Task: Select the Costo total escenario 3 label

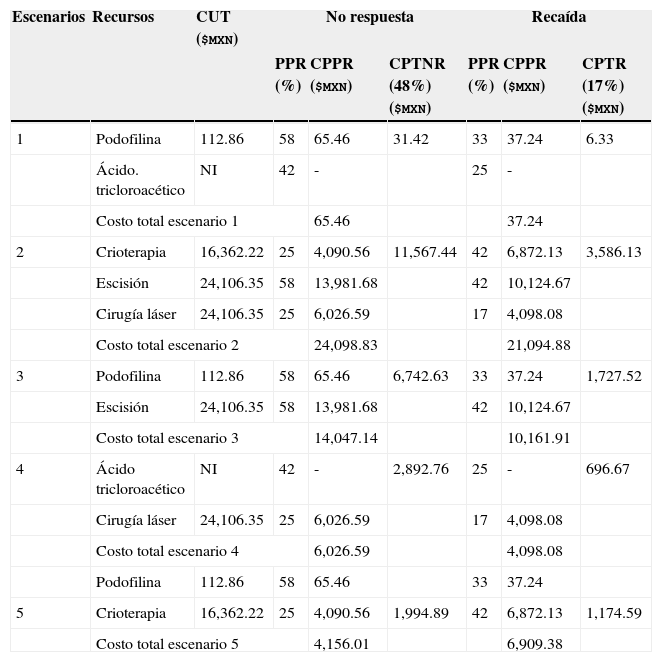Action: (x=167, y=439)
